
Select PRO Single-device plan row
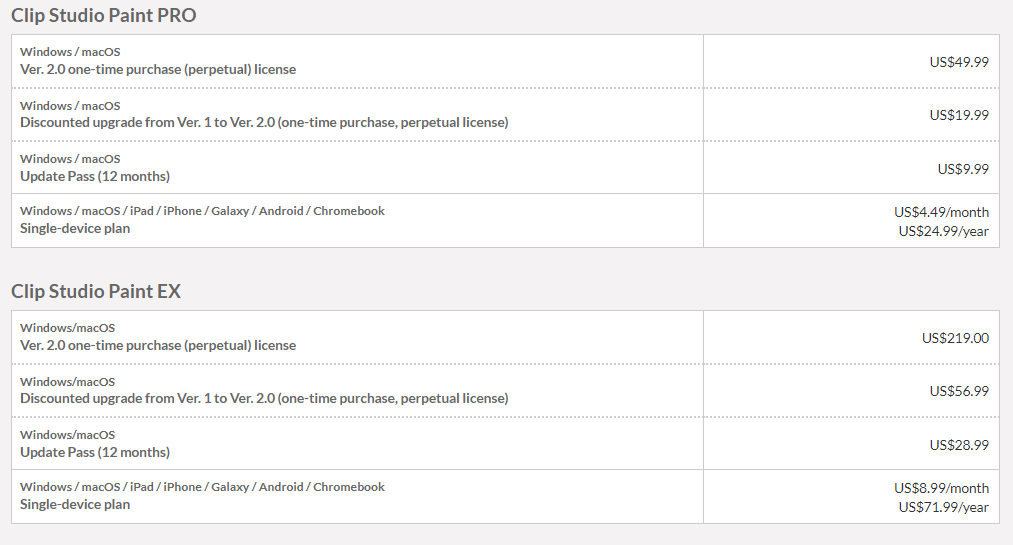505,220
